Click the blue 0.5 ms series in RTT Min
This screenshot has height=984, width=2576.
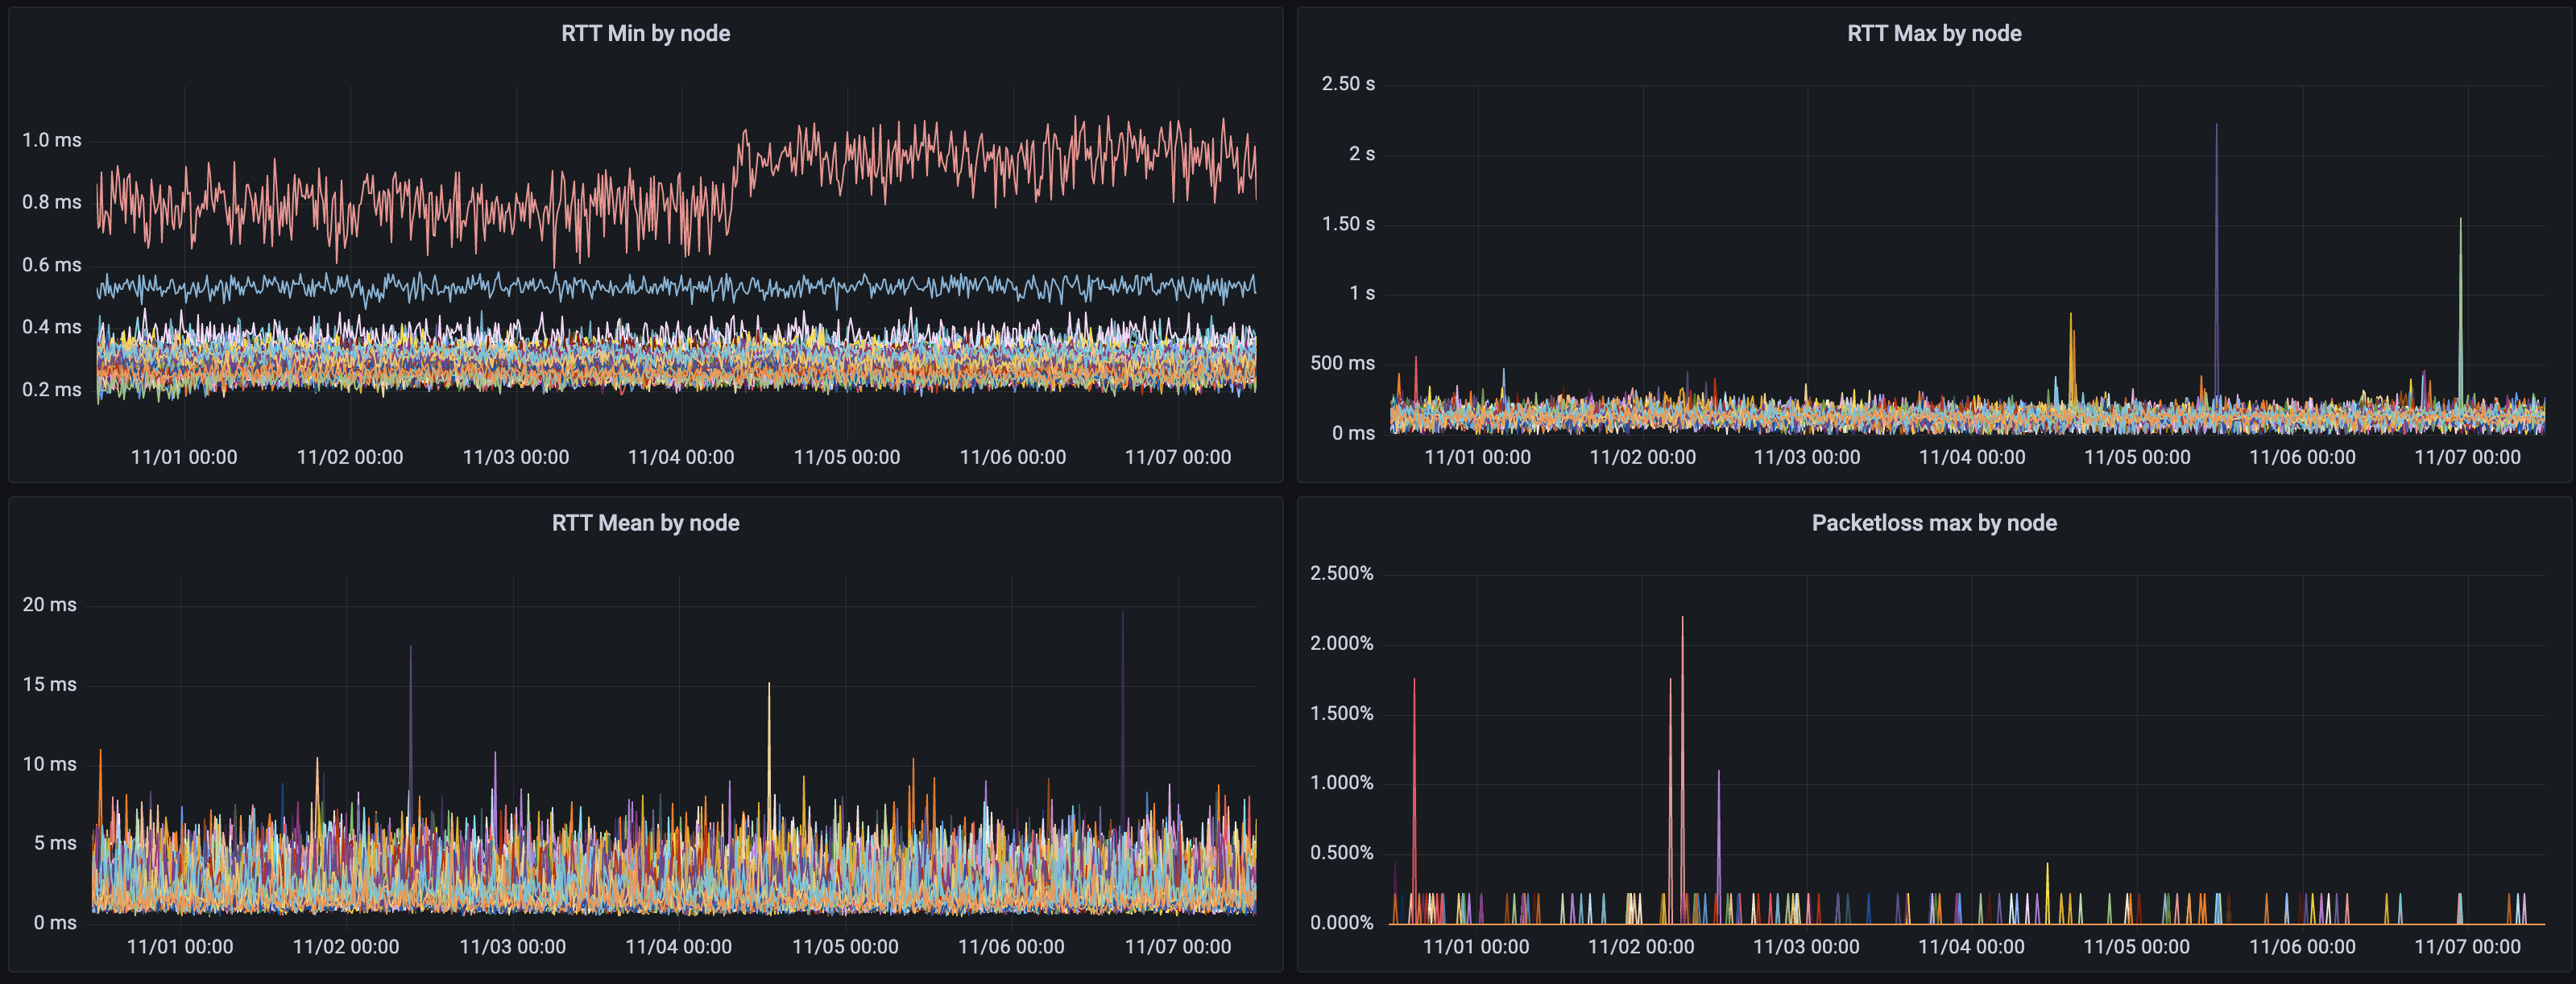(676, 287)
